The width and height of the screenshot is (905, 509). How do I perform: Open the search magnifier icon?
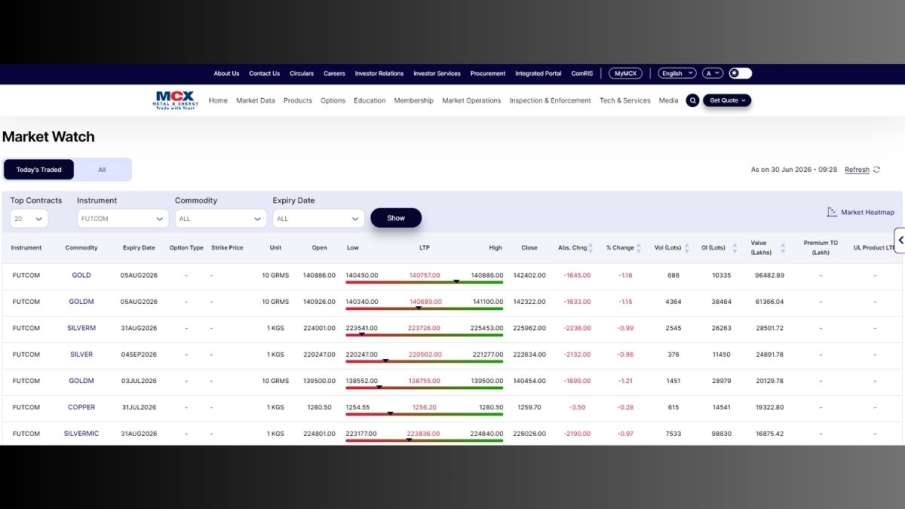(x=693, y=100)
